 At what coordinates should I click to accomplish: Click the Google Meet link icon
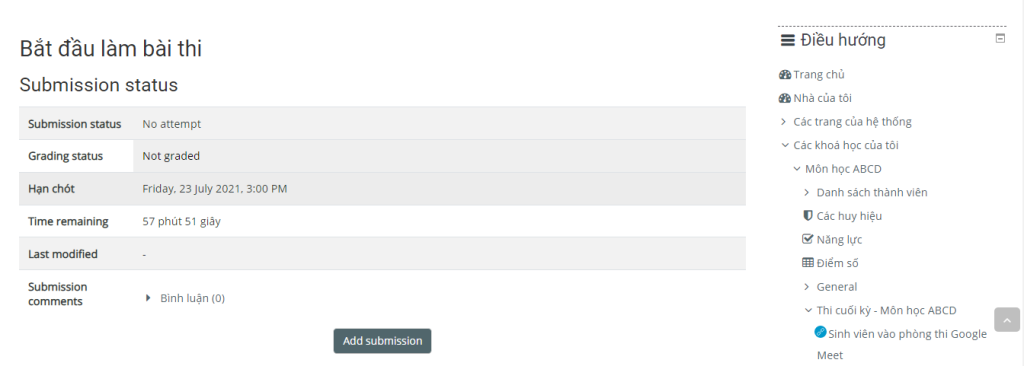click(821, 332)
